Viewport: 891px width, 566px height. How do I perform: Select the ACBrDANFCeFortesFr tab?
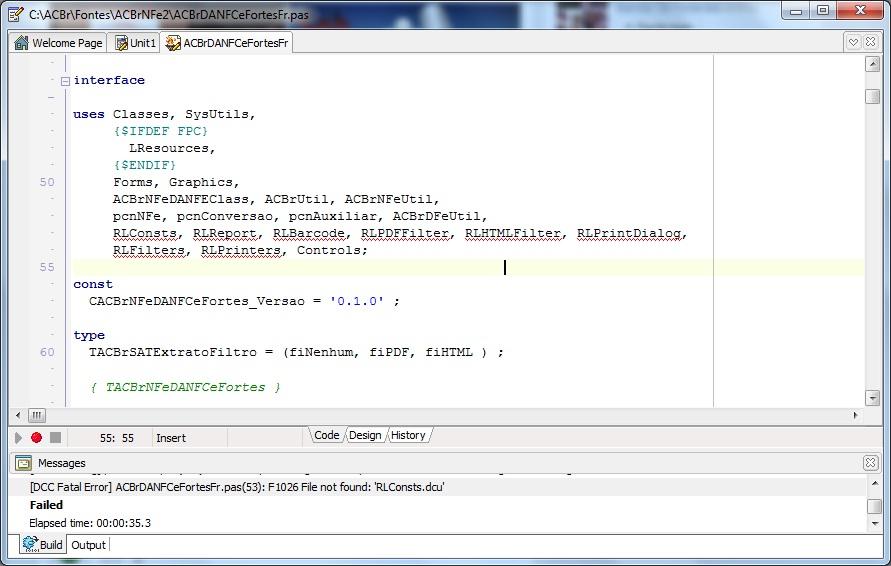click(227, 43)
